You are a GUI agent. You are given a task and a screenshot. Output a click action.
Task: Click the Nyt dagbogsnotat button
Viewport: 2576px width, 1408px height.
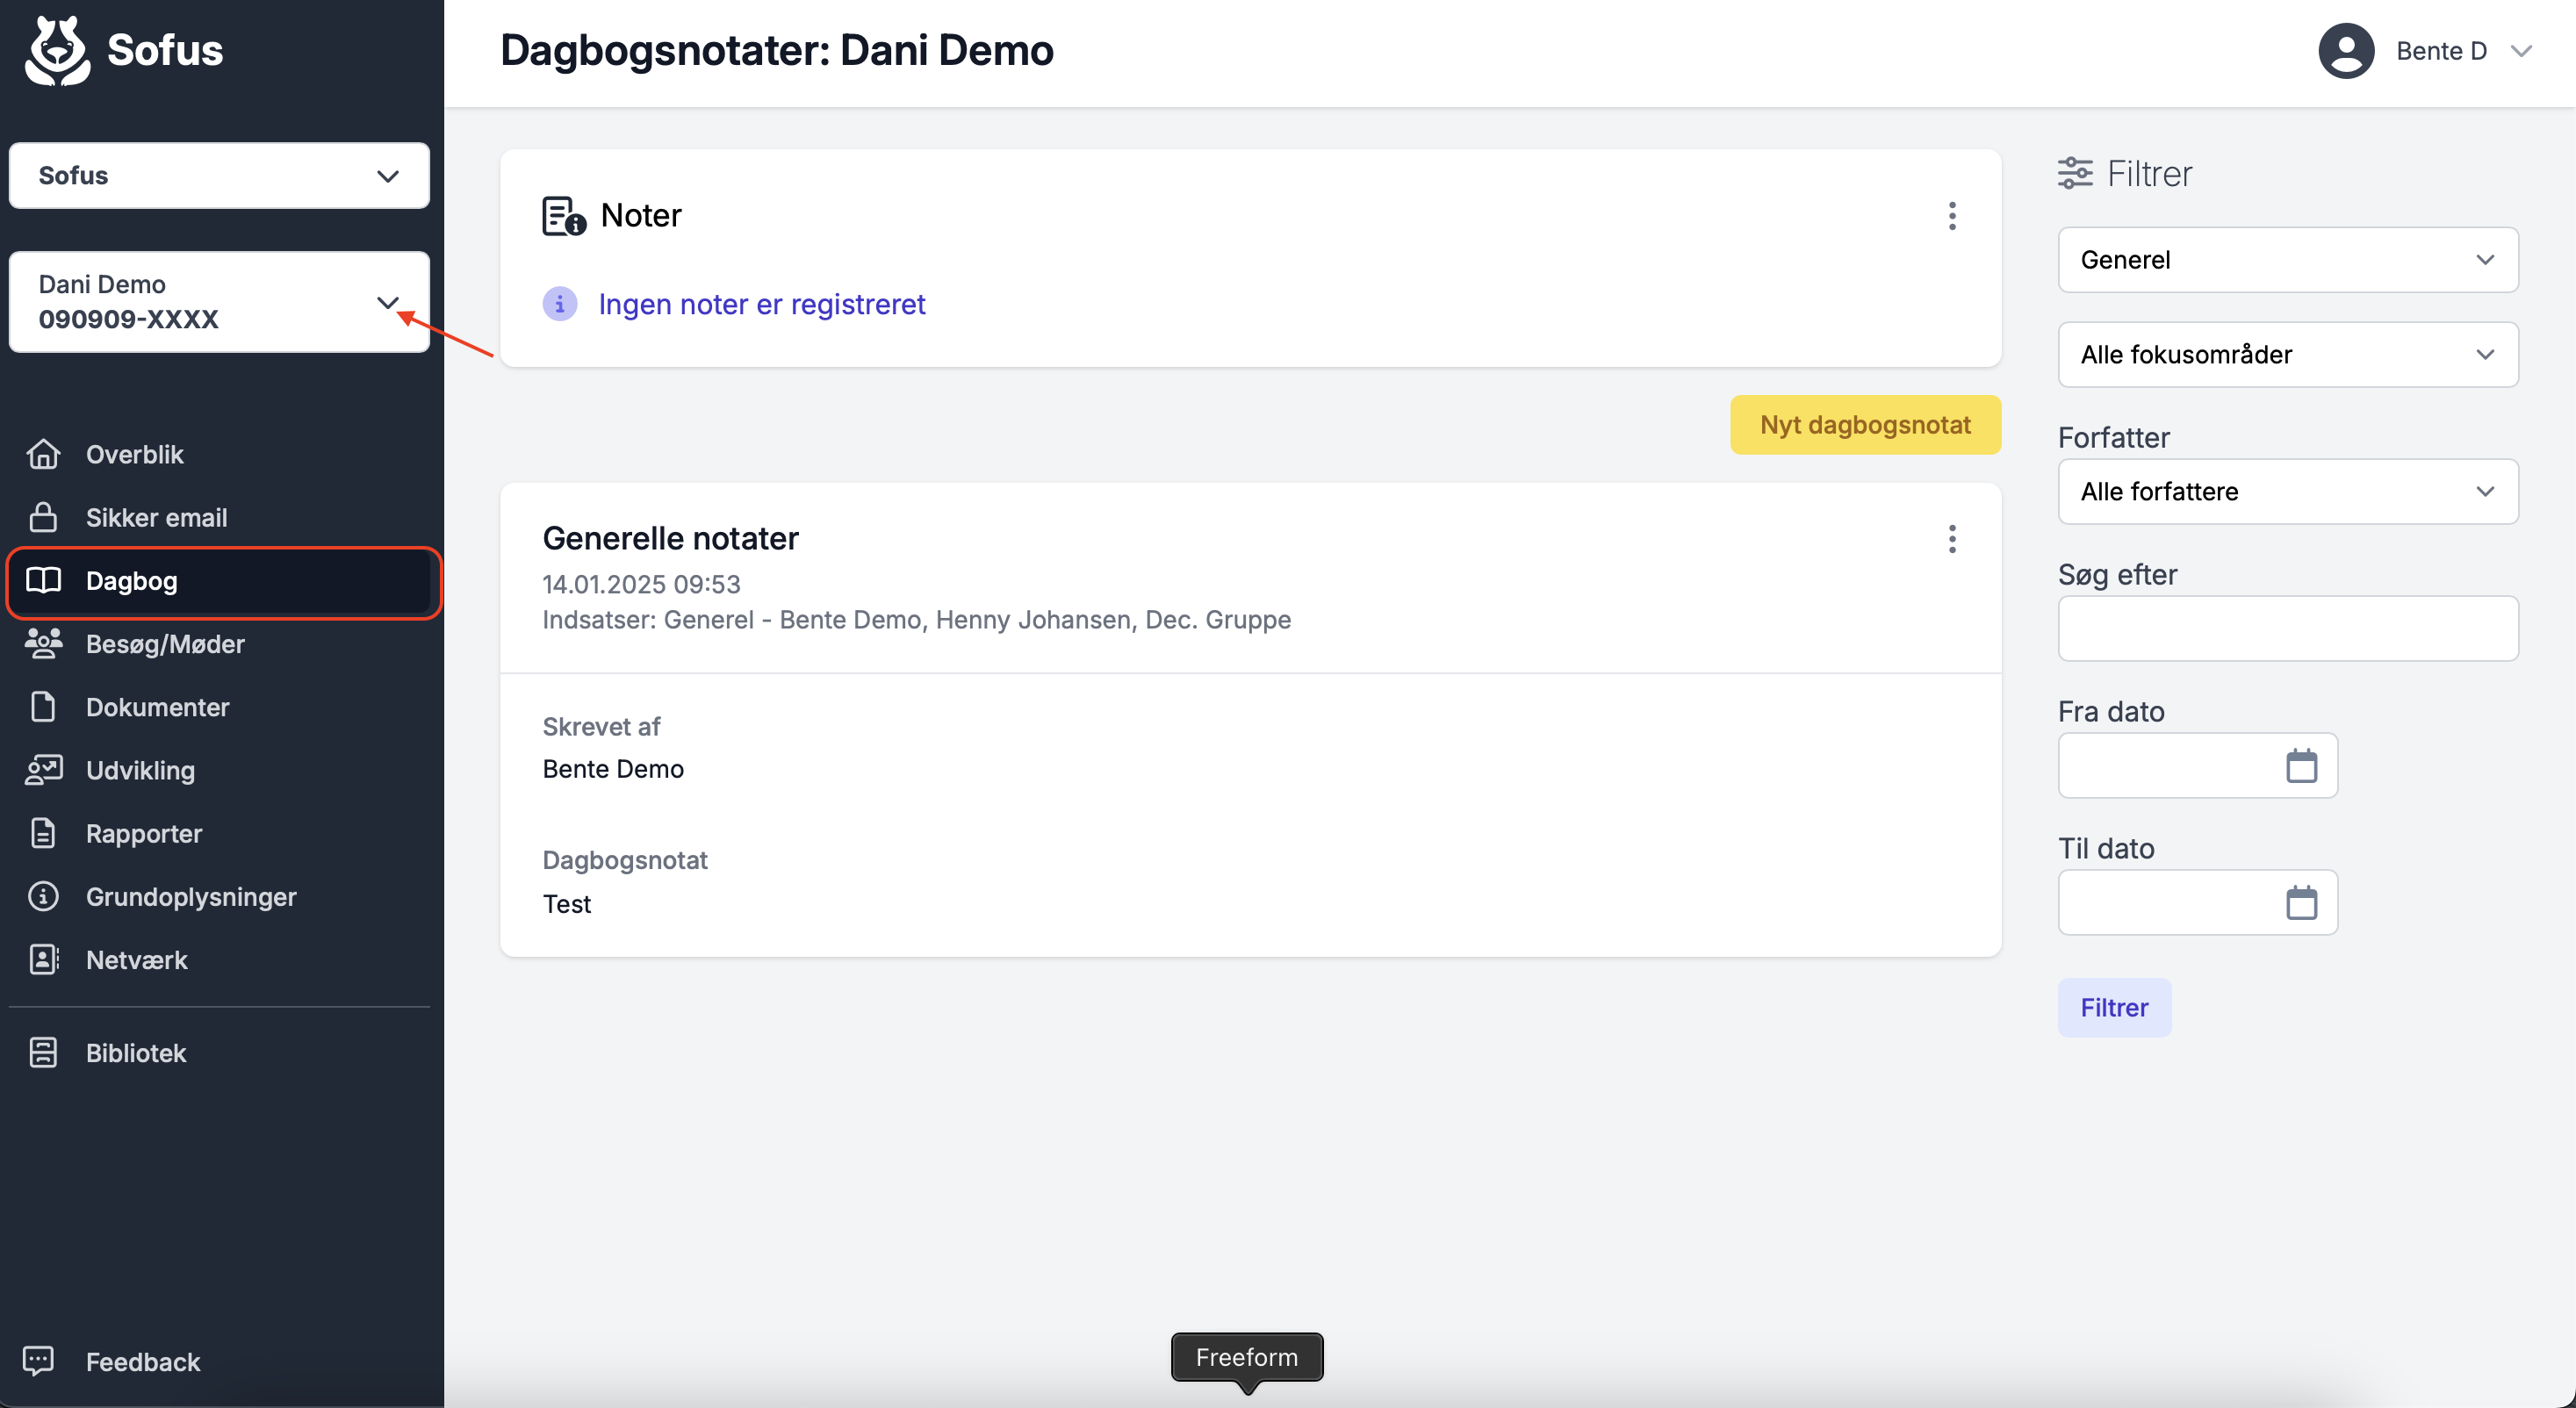coord(1865,425)
